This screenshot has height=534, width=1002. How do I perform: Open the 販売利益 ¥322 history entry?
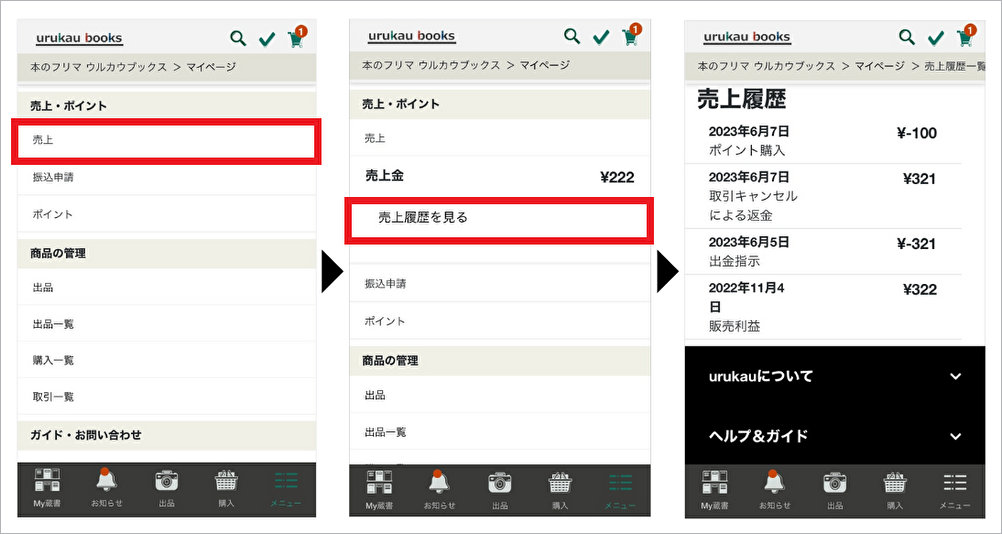(822, 307)
